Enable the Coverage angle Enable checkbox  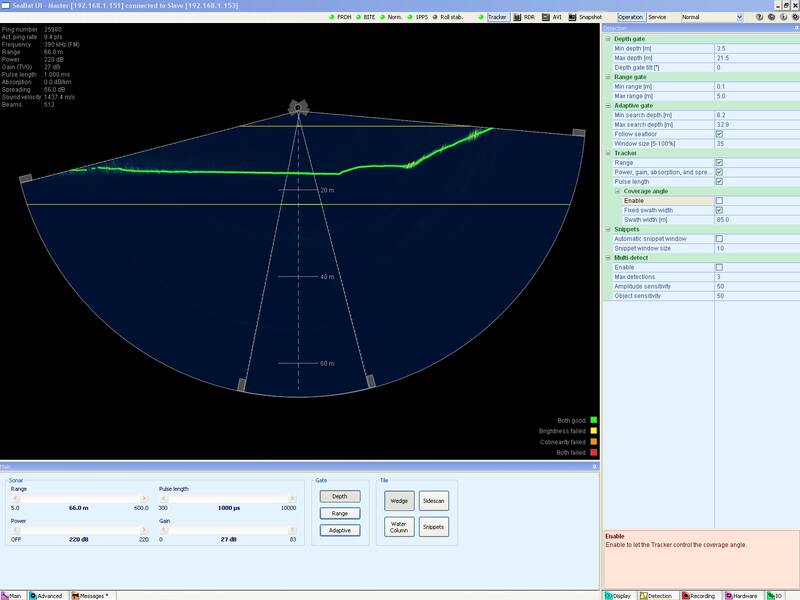point(719,201)
